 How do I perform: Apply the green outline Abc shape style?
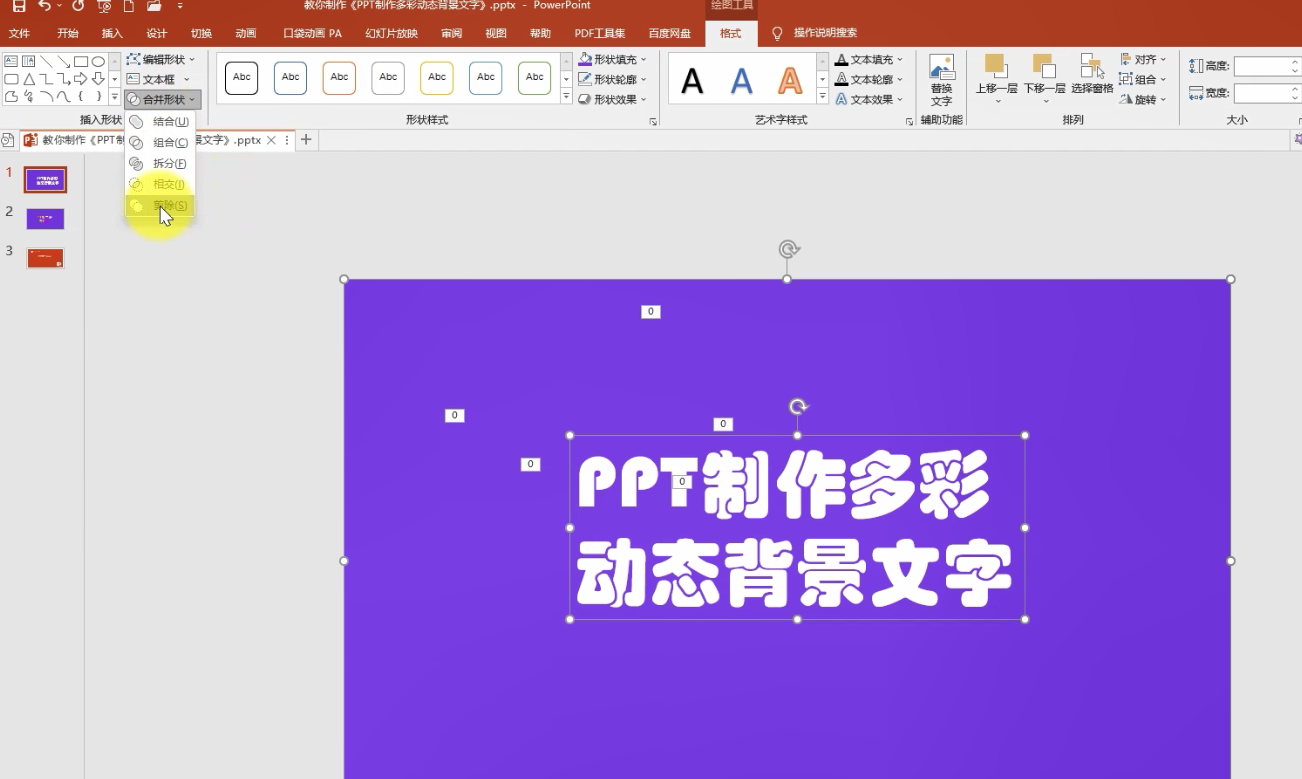tap(535, 77)
